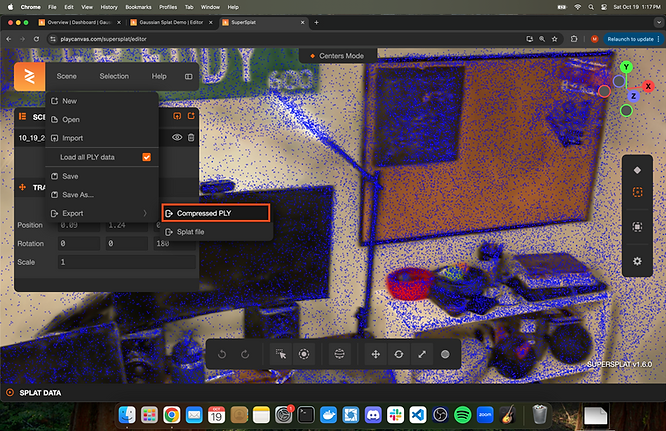This screenshot has height=431, width=666.
Task: Delete the splat with trash icon
Action: tap(191, 137)
